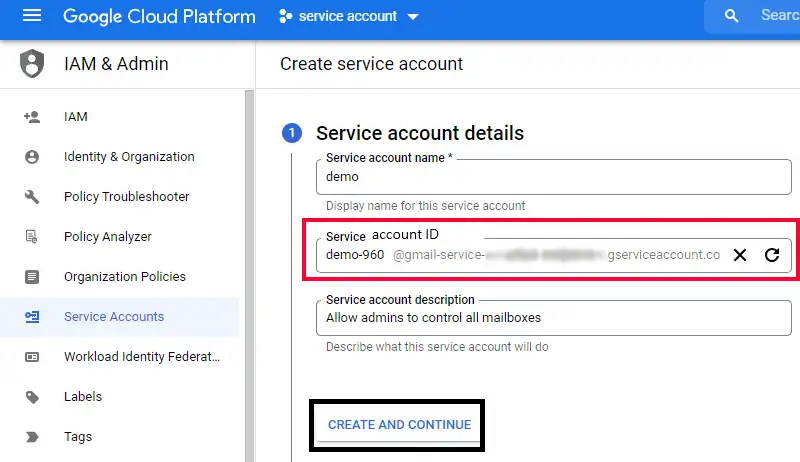Image resolution: width=800 pixels, height=462 pixels.
Task: Click the search magnifier icon
Action: [731, 16]
